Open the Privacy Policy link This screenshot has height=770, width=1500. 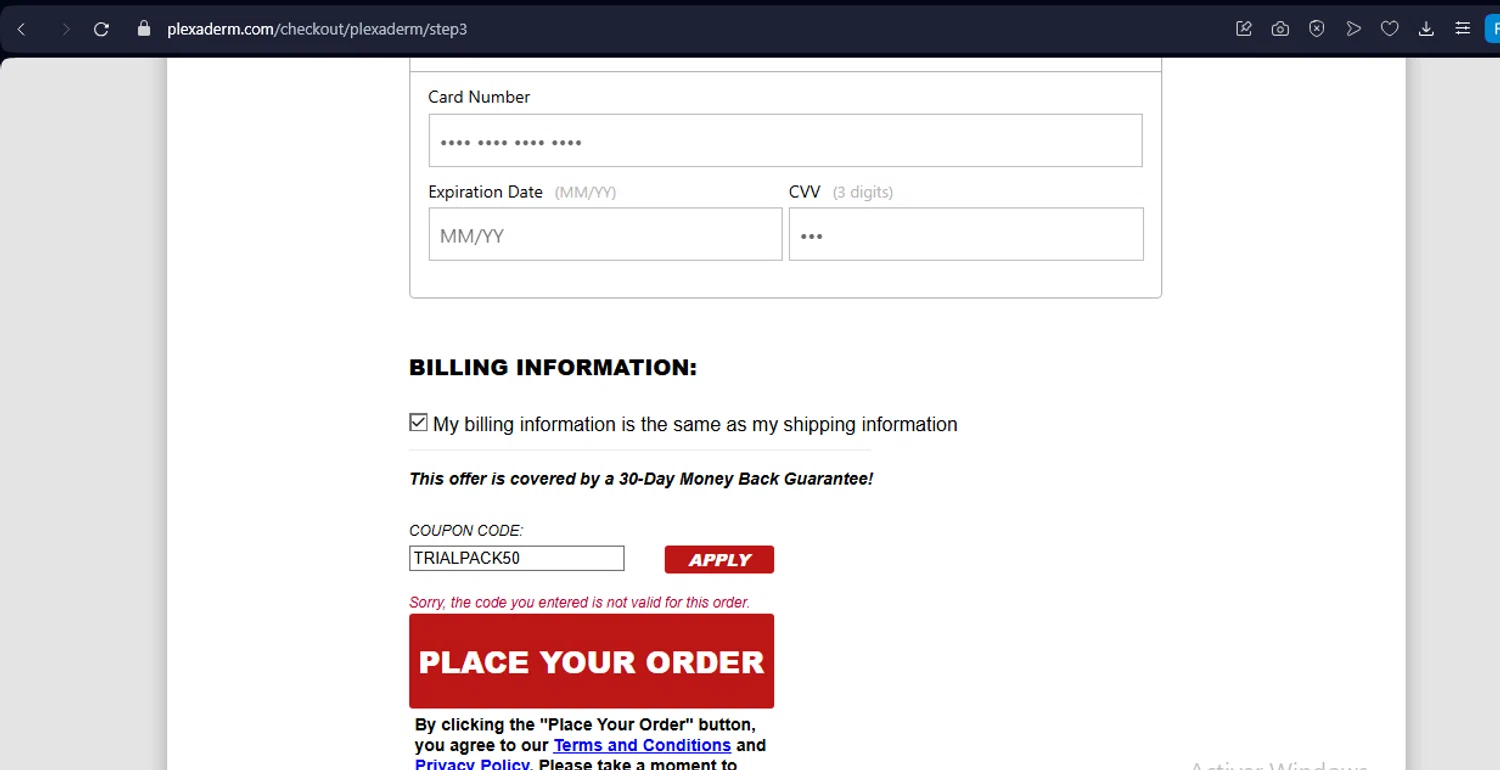(x=472, y=764)
